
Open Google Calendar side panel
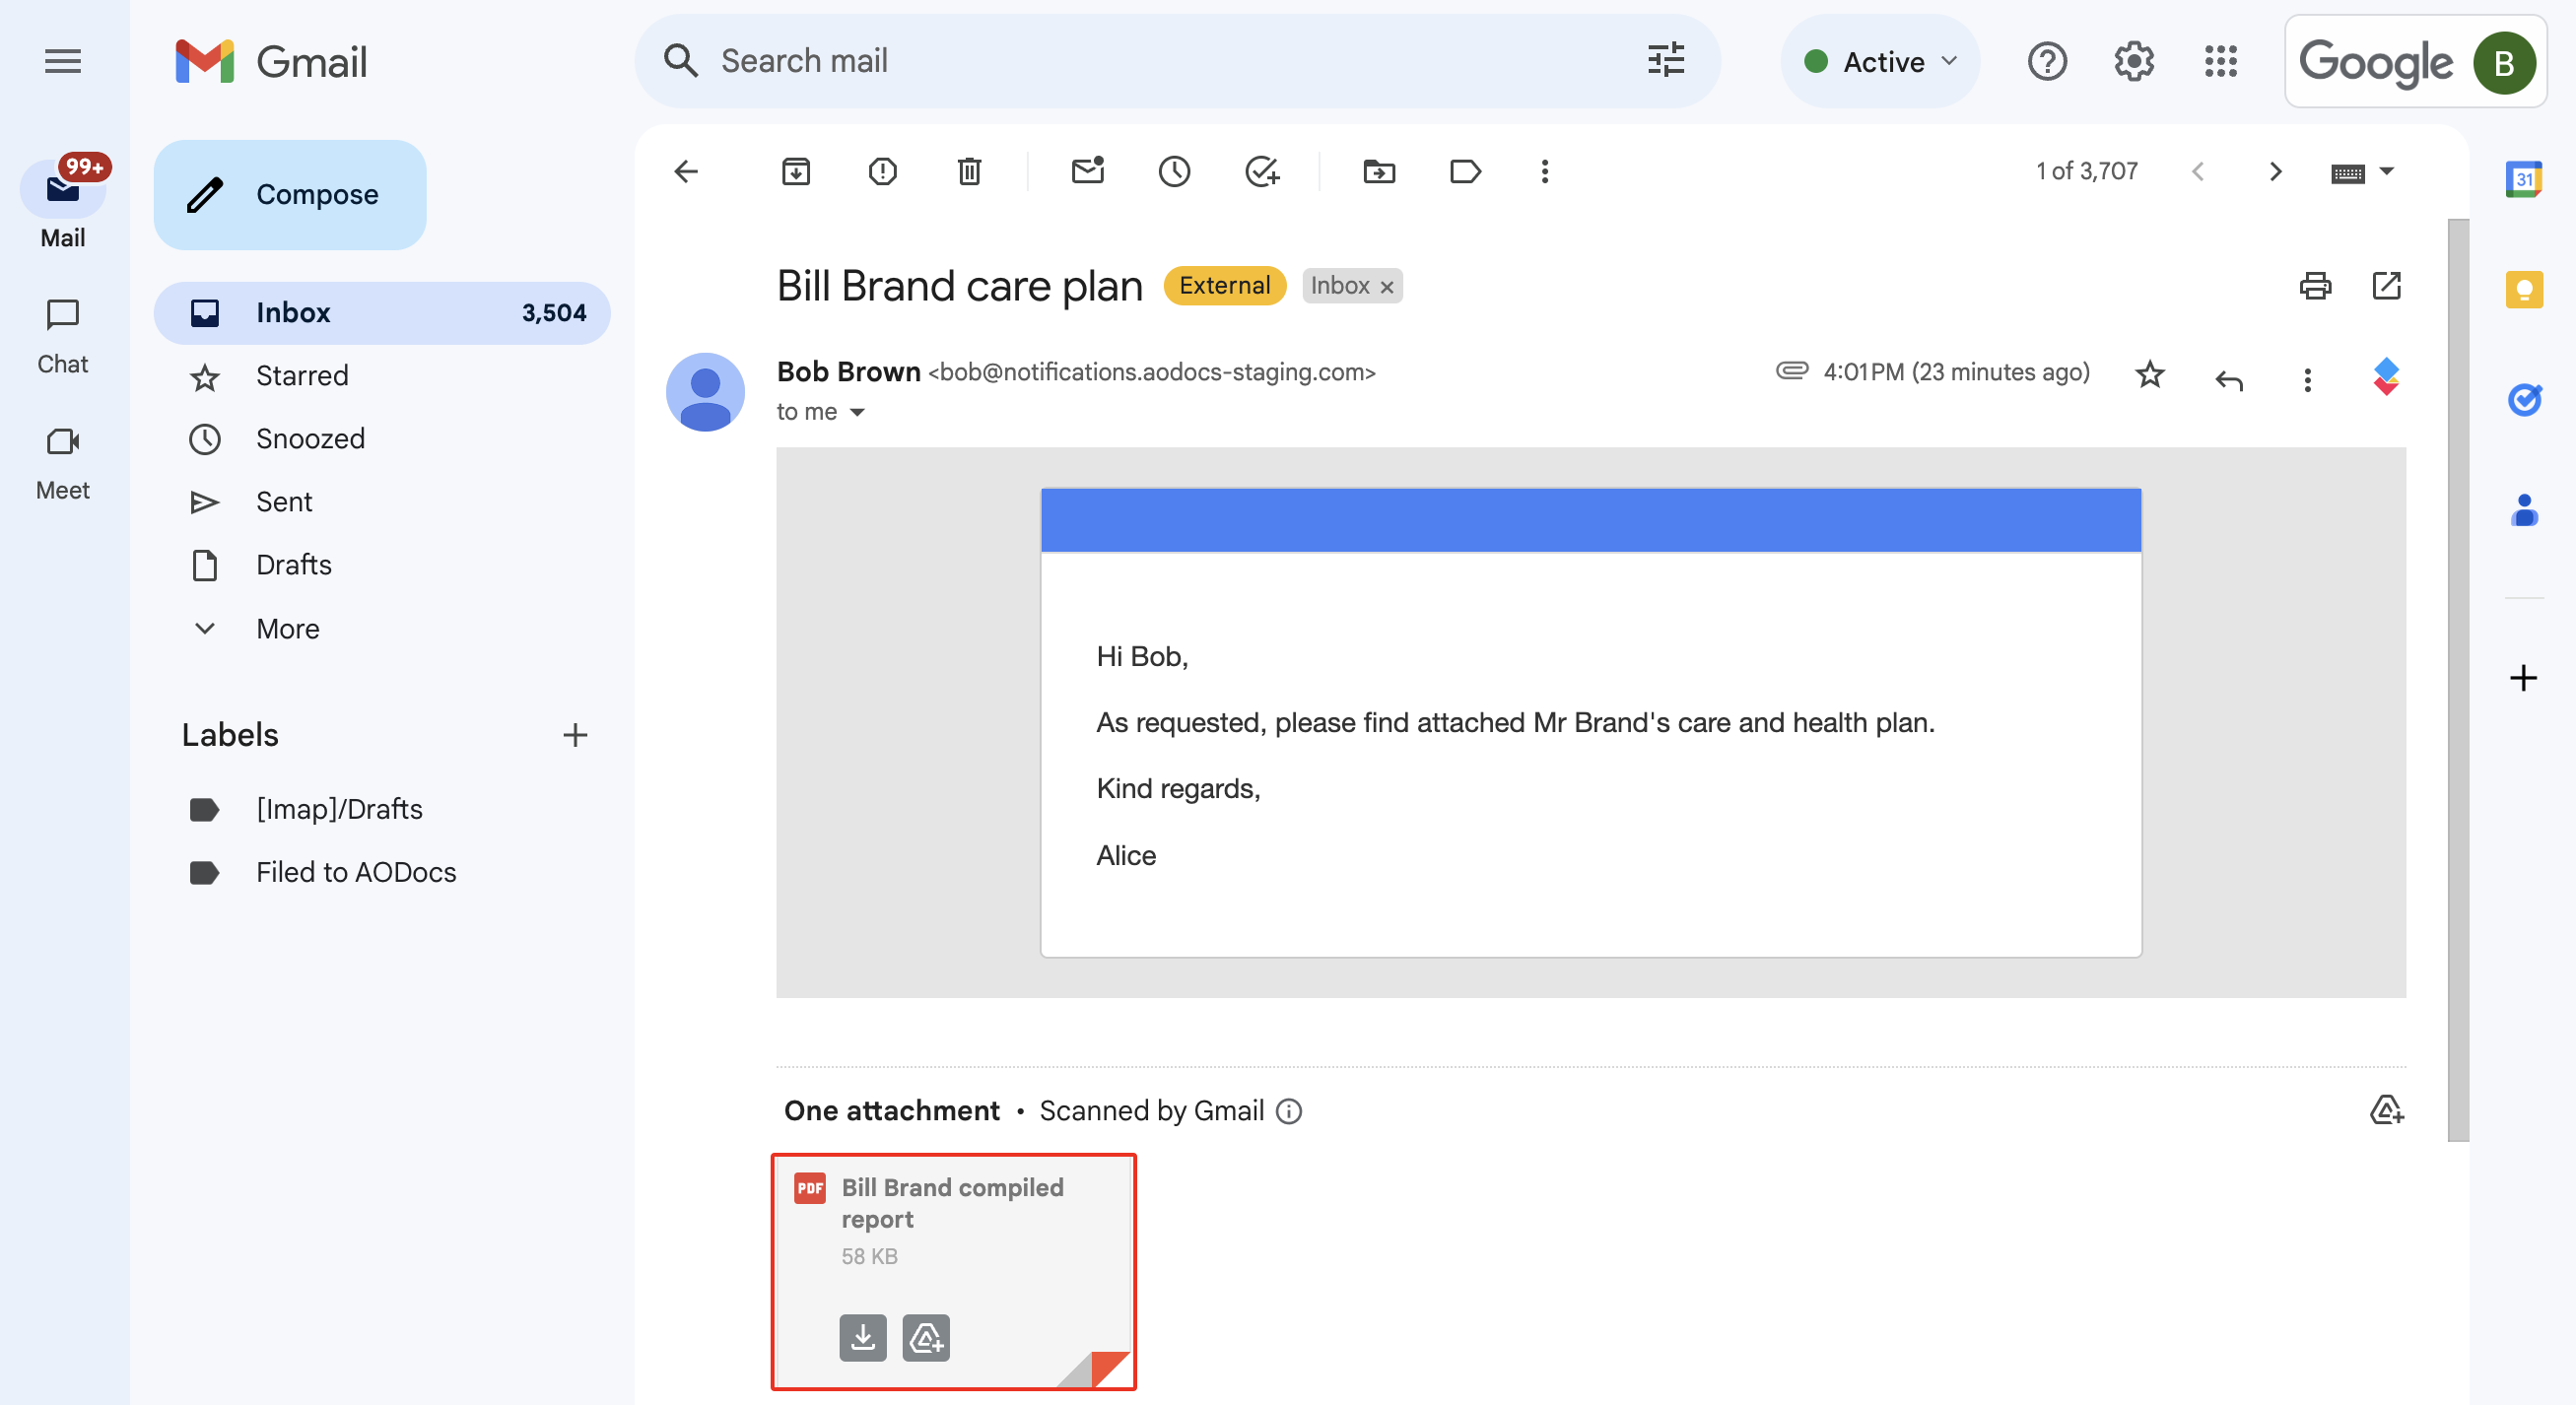tap(2524, 180)
